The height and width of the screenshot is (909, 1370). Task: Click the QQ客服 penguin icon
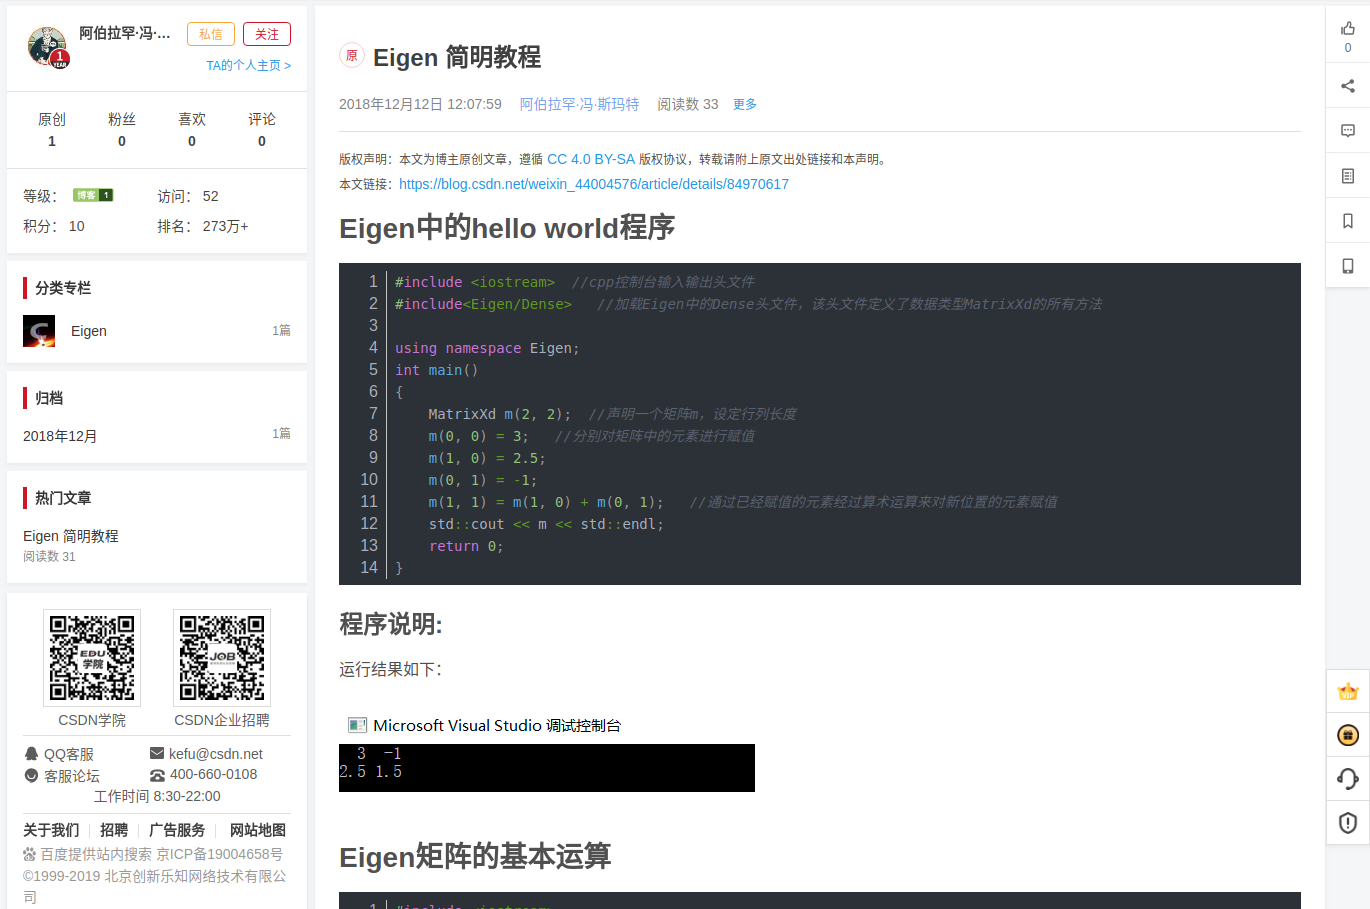point(31,754)
